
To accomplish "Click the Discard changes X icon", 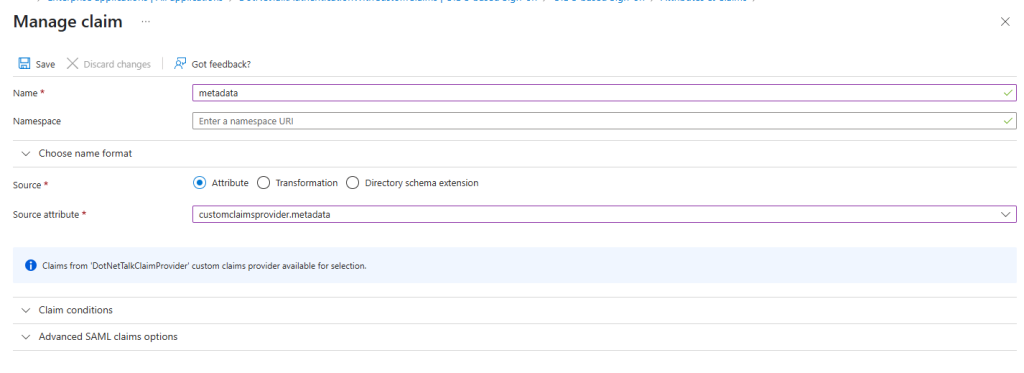I will [72, 63].
